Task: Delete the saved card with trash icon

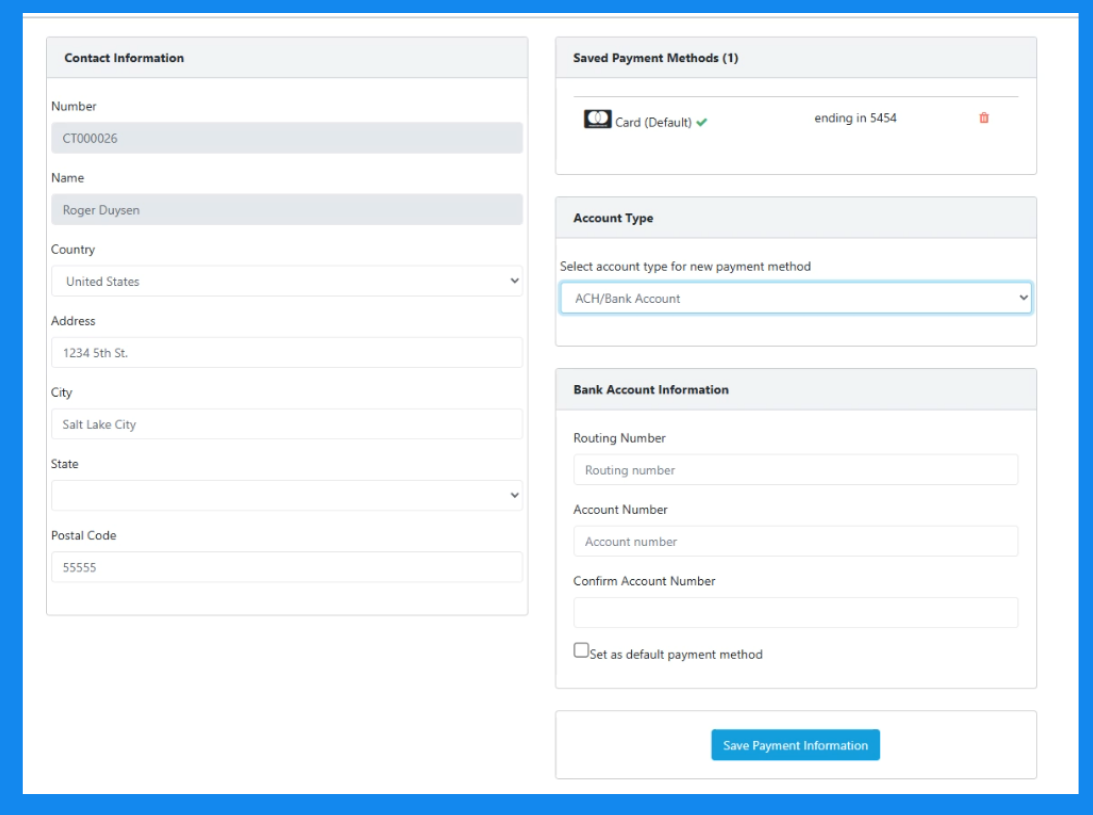Action: [983, 118]
